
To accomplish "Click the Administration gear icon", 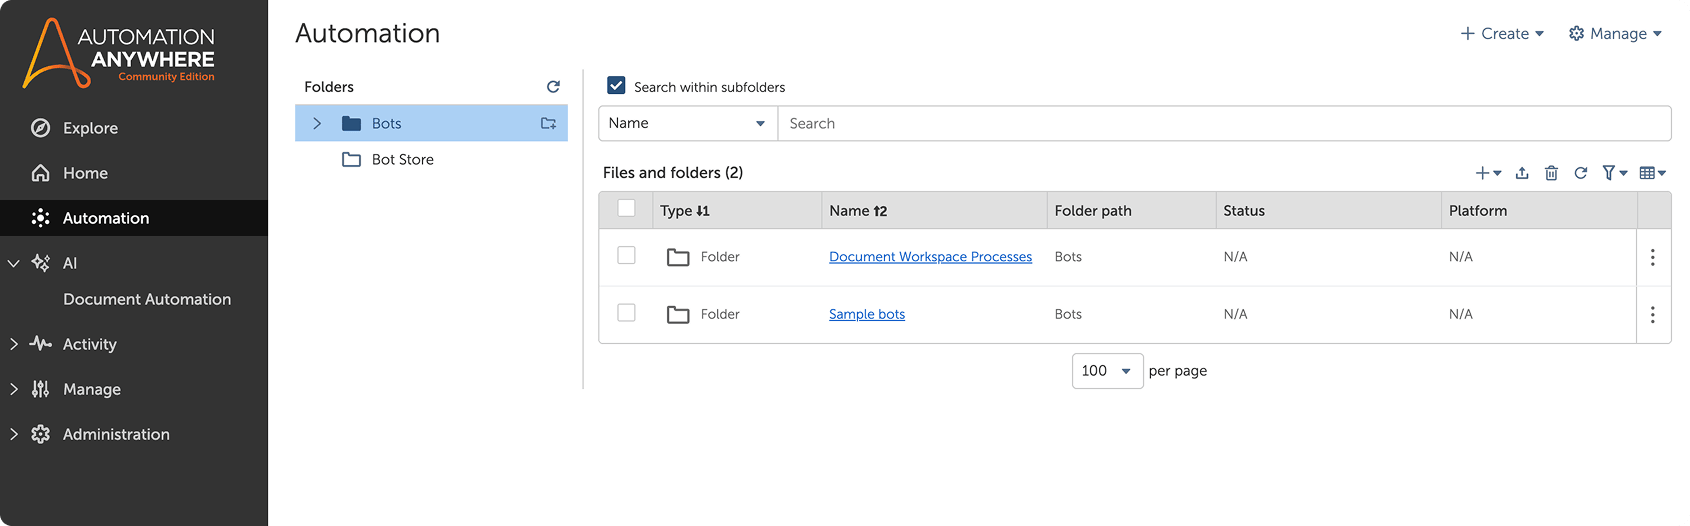I will (41, 434).
